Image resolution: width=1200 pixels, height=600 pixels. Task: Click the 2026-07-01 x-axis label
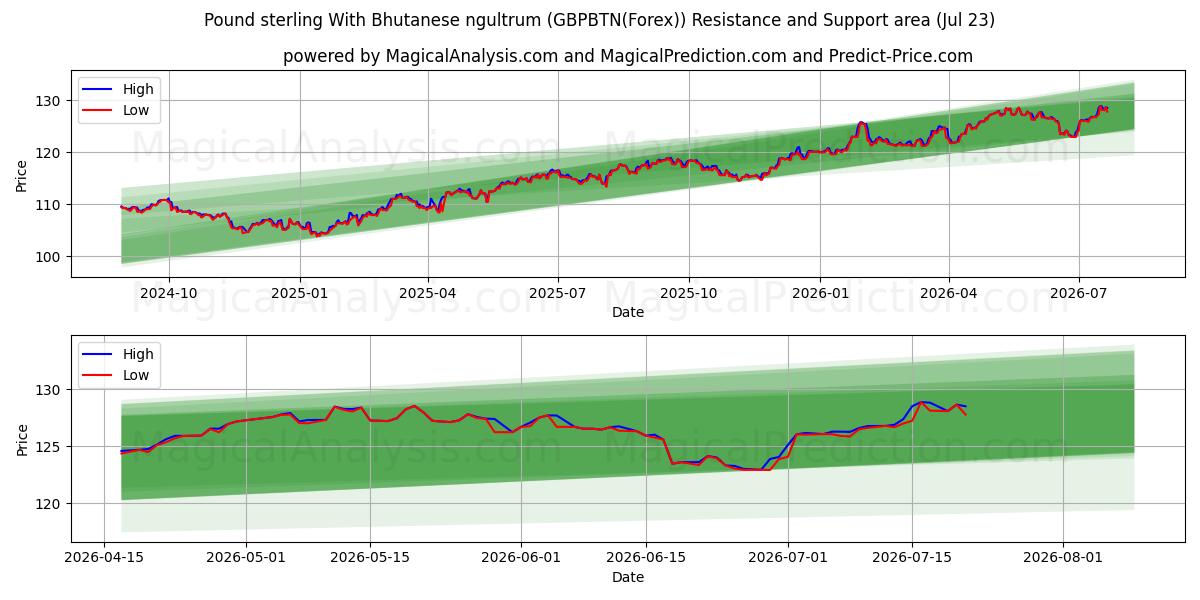point(787,559)
